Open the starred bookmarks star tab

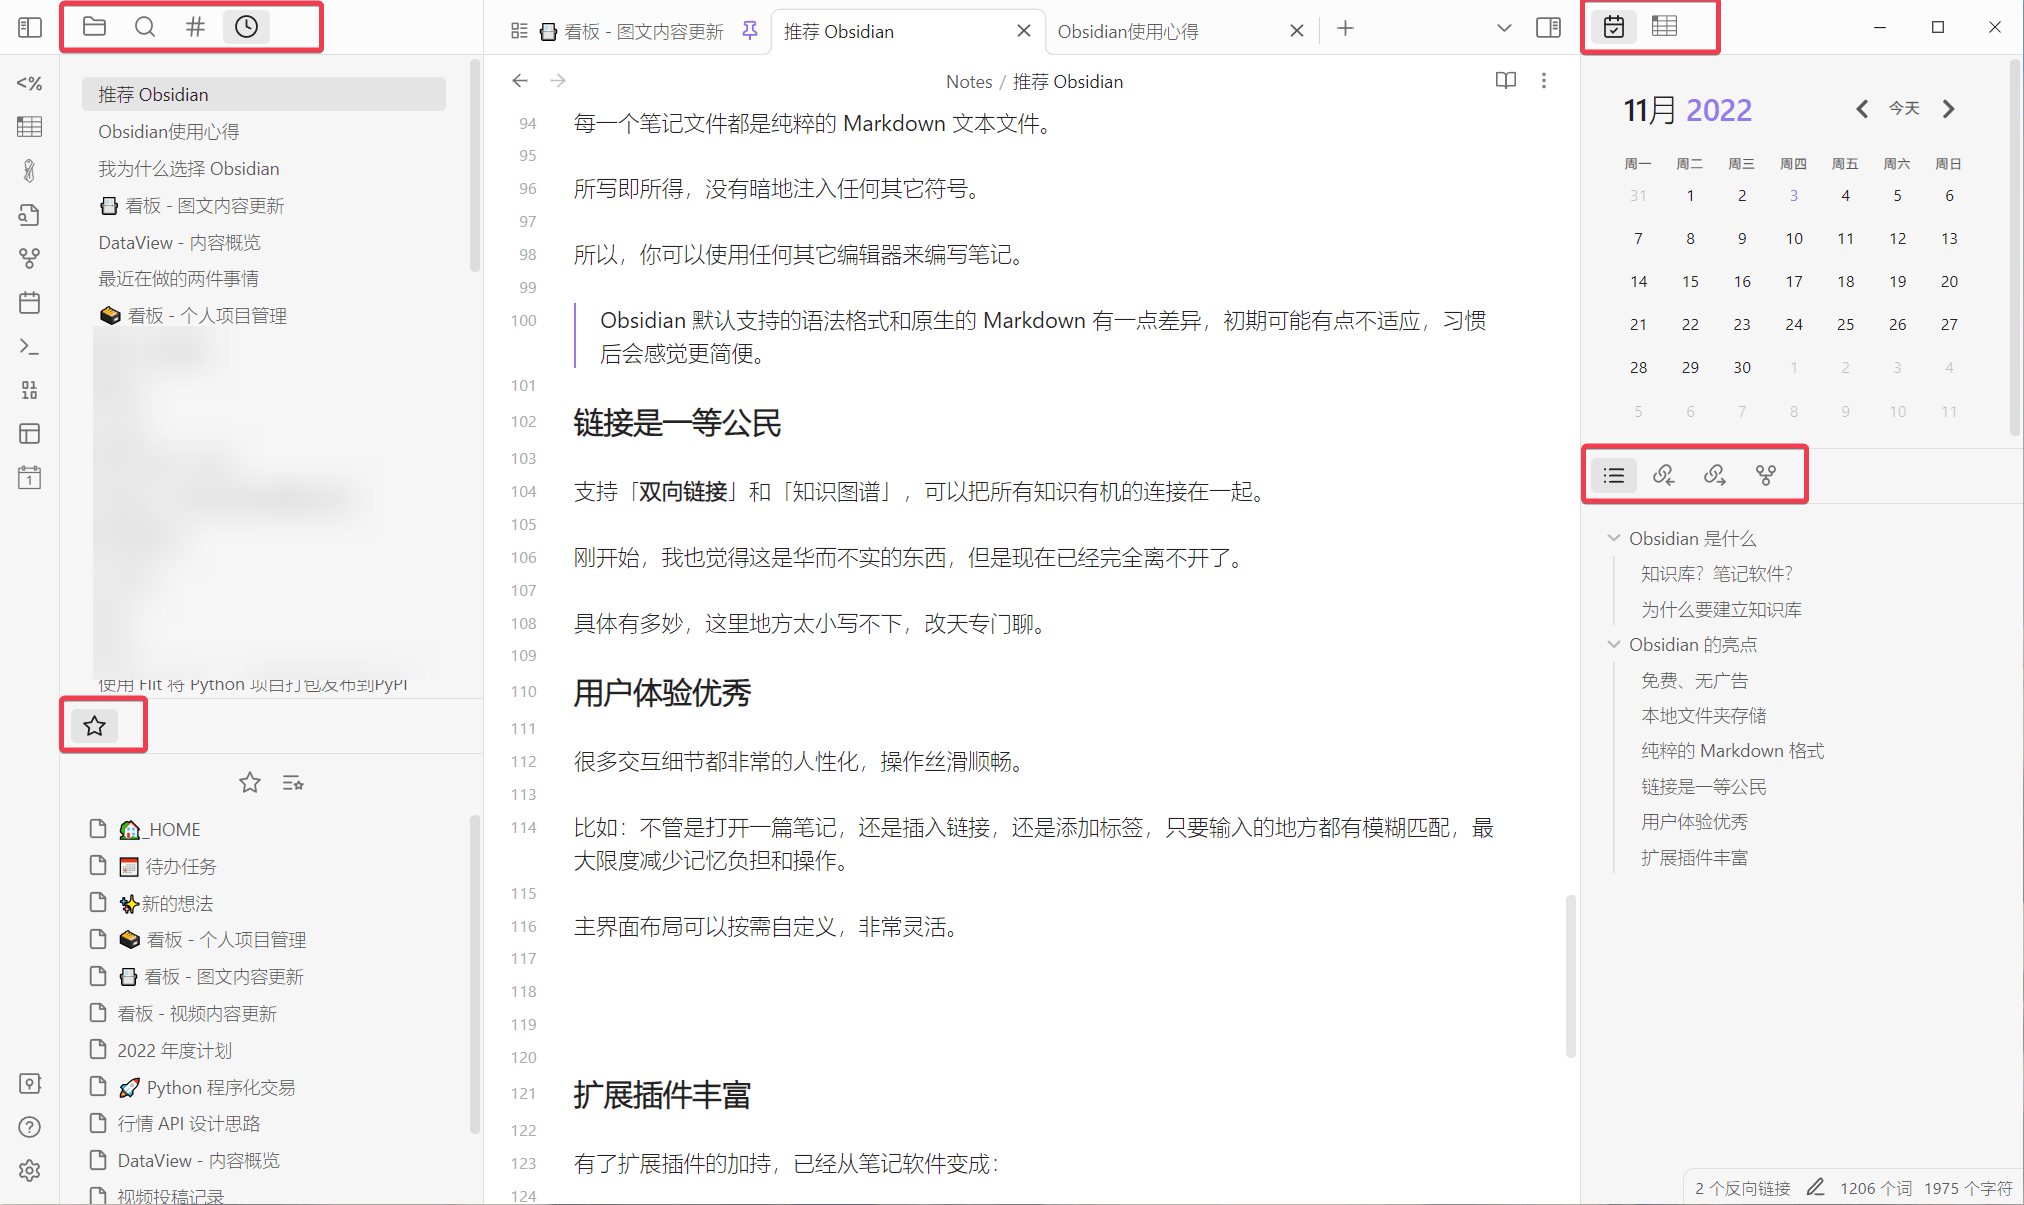[x=95, y=726]
